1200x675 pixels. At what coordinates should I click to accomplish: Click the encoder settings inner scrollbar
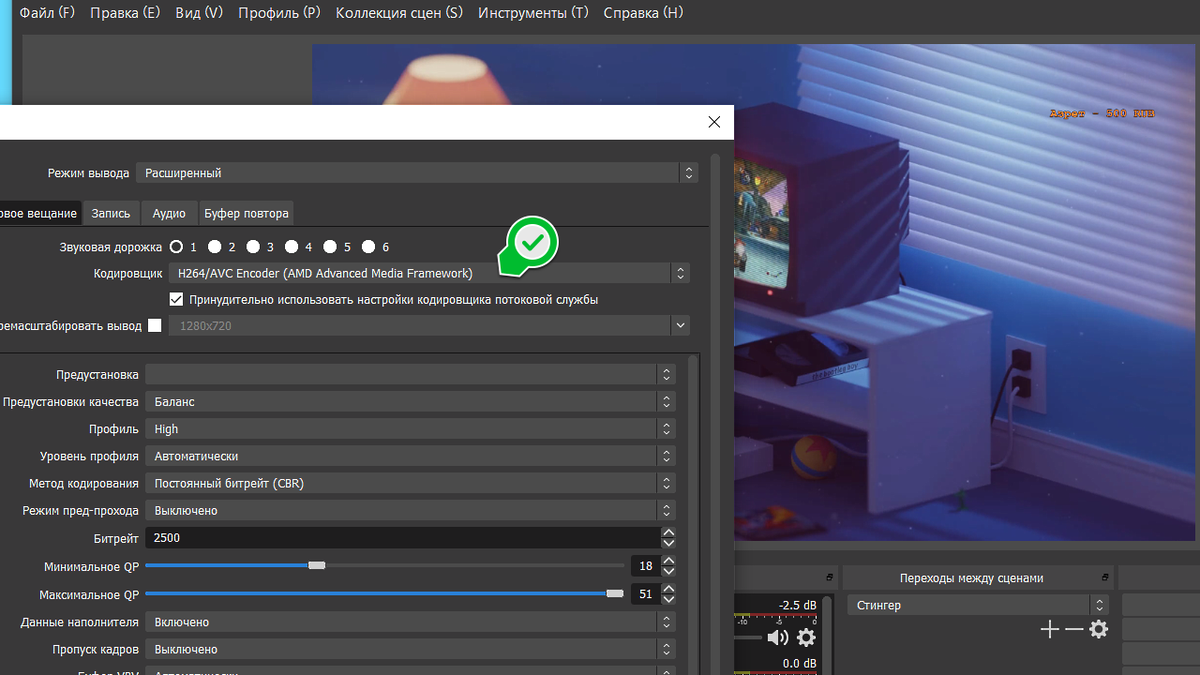(x=694, y=513)
